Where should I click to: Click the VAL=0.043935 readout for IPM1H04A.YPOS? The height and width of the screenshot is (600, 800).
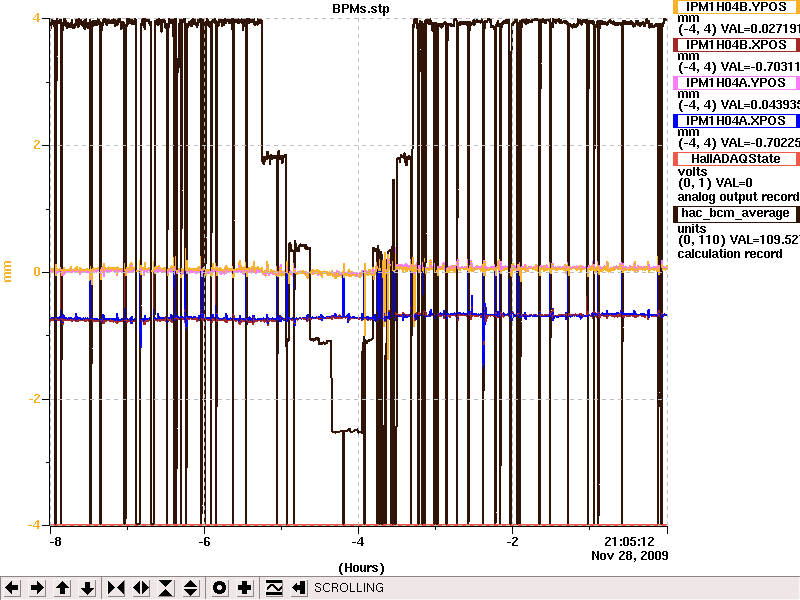(x=760, y=105)
